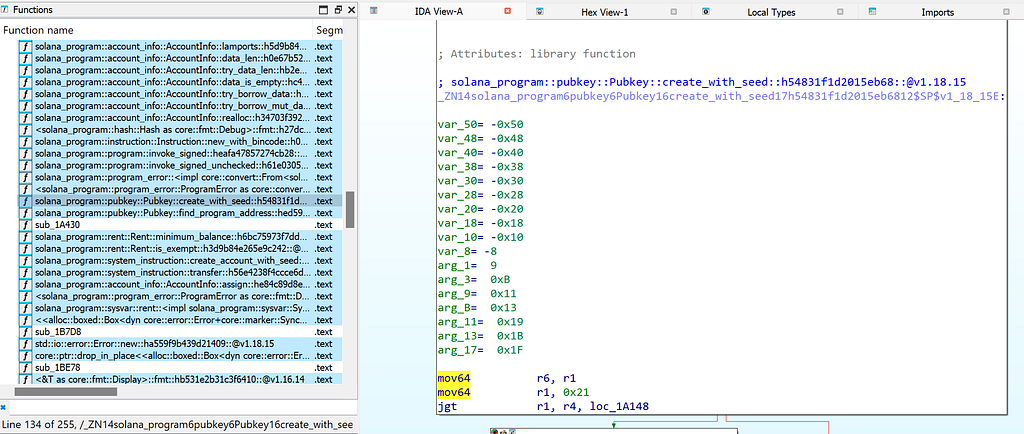Select AccountInfo::try_data_len function row
The image size is (1024, 434).
pyautogui.click(x=180, y=70)
